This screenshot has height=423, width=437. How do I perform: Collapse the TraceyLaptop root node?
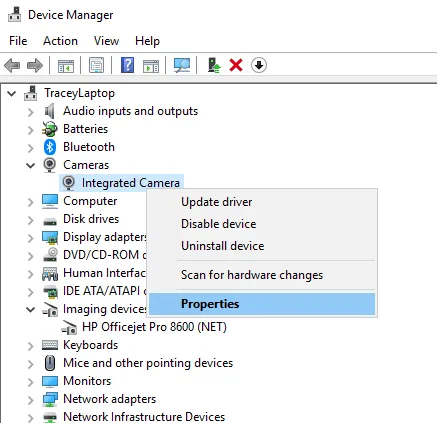tap(12, 94)
